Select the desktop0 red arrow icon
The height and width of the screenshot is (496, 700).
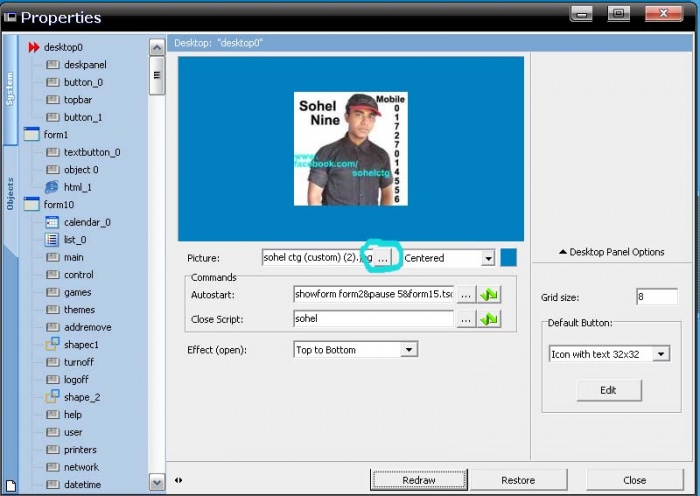click(x=33, y=47)
